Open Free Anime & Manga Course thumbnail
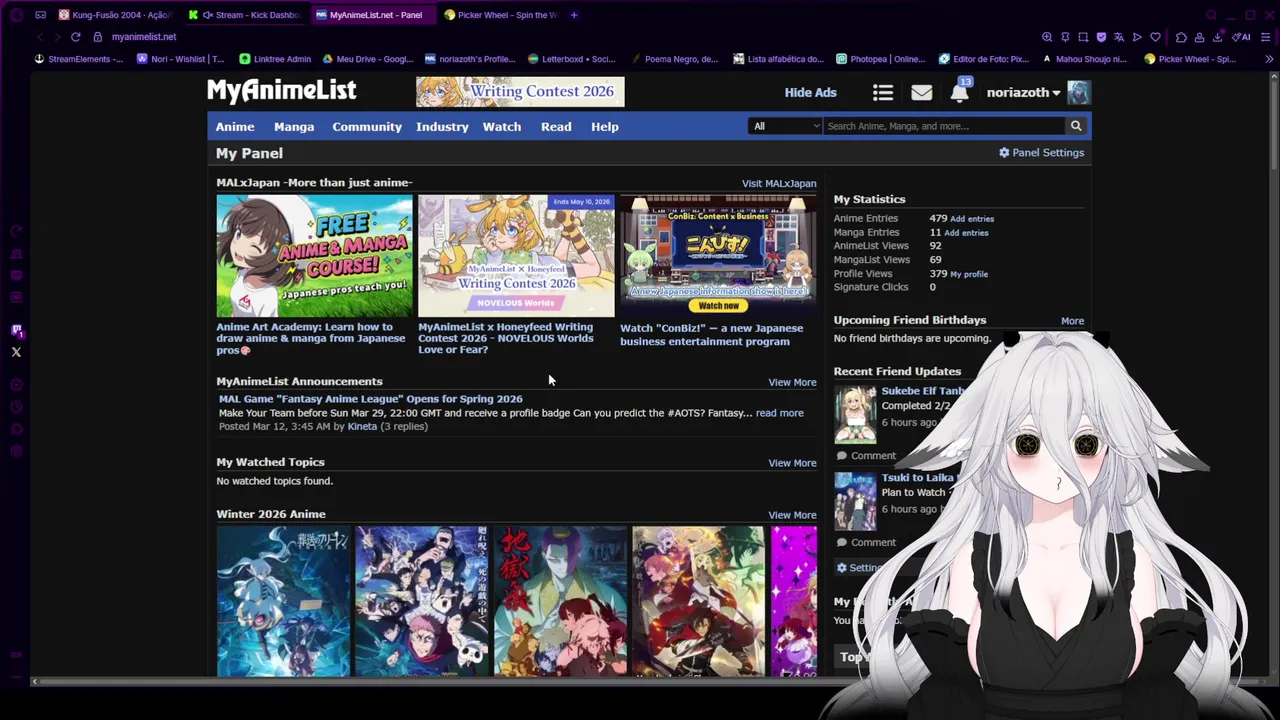1280x720 pixels. [314, 256]
